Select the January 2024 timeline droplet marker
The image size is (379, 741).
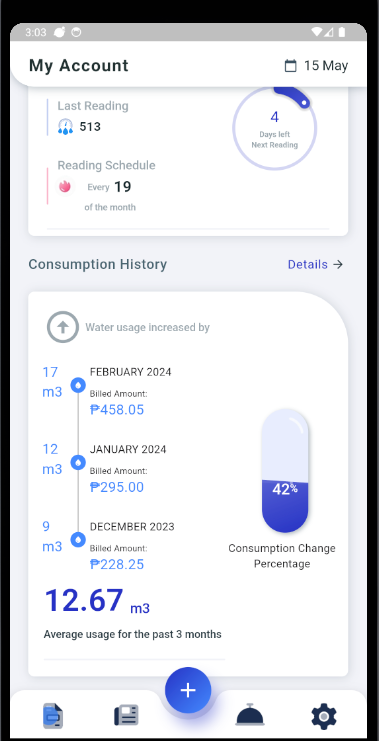coord(78,462)
